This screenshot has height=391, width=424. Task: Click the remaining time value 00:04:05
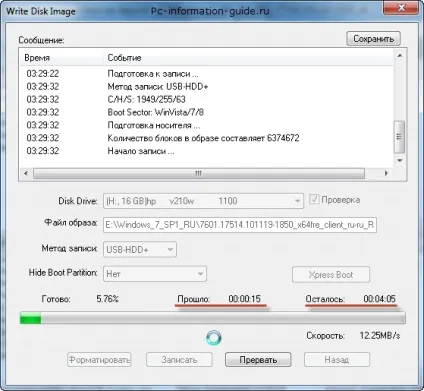click(x=379, y=299)
